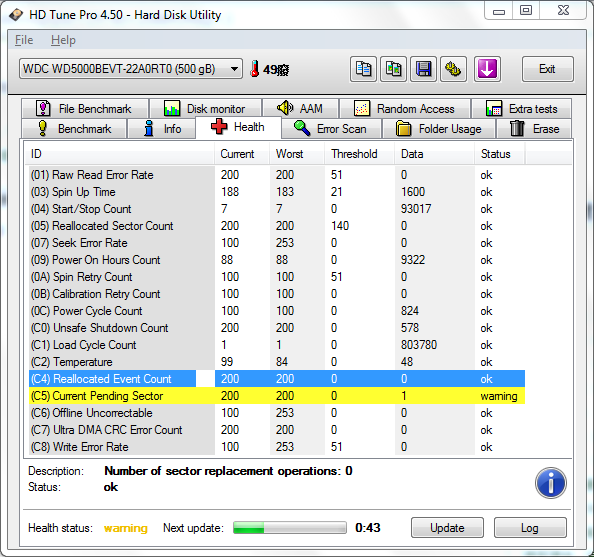The height and width of the screenshot is (557, 594).
Task: Switch to the Random Access tab
Action: tap(405, 109)
